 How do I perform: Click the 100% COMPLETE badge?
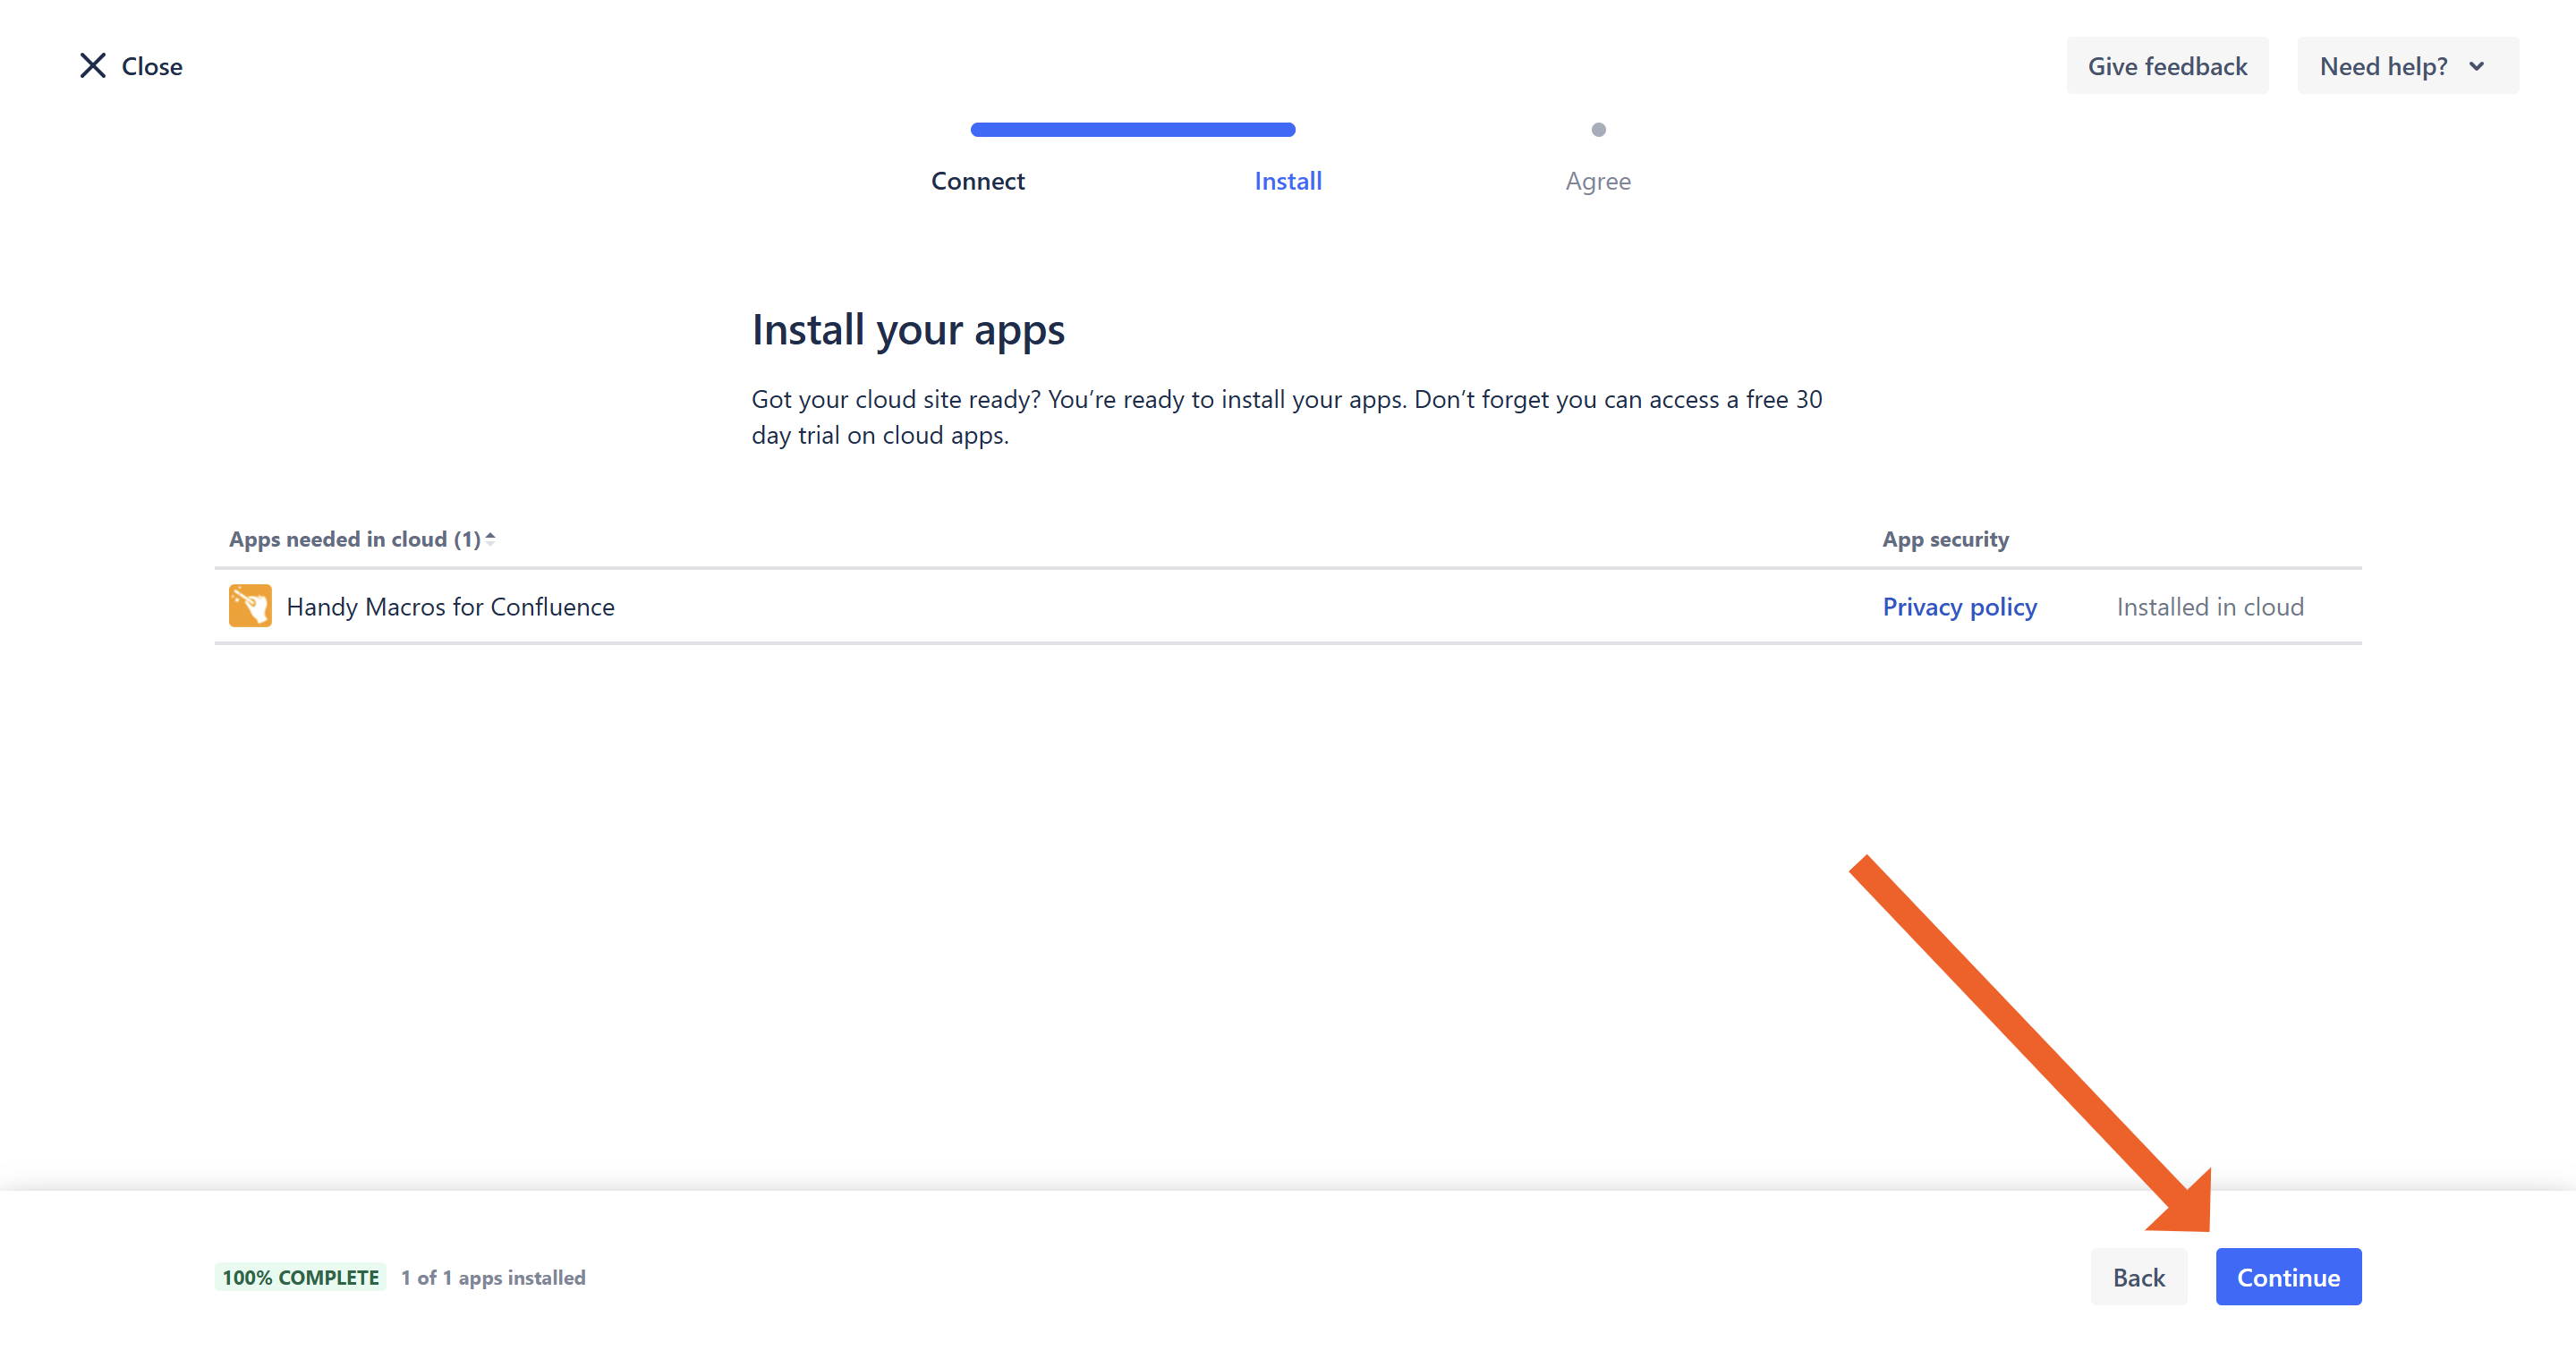300,1277
